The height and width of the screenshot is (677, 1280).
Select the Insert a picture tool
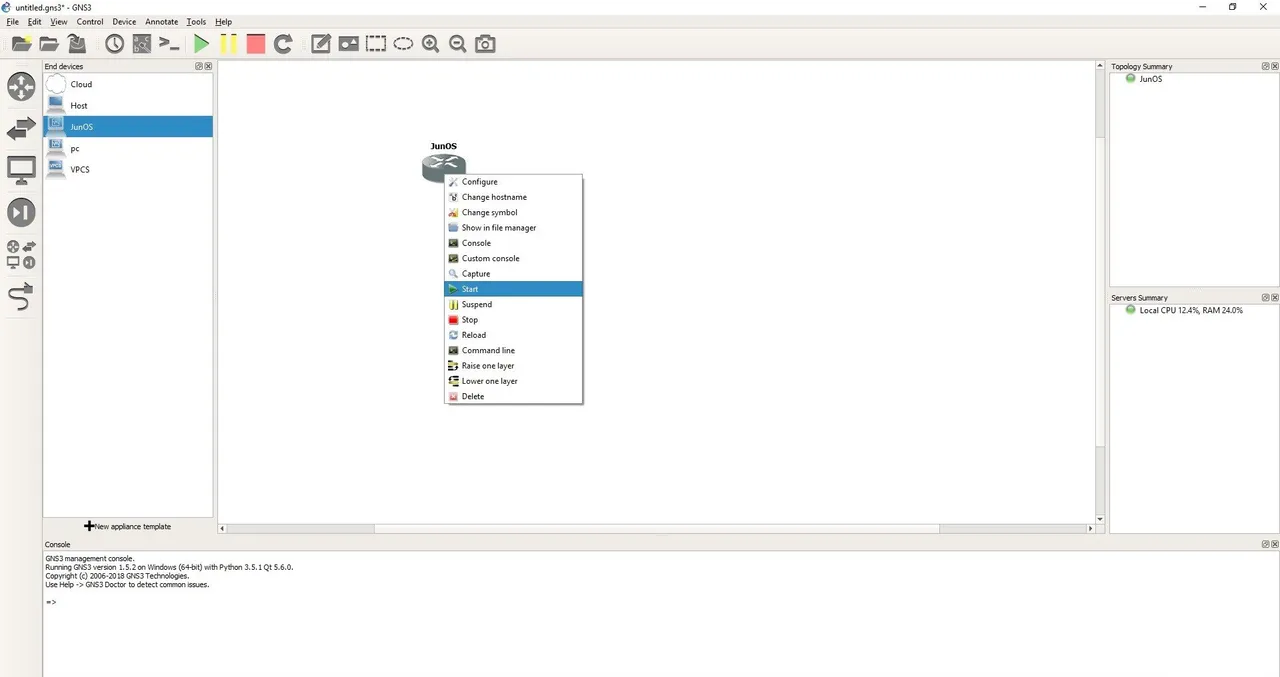point(348,44)
